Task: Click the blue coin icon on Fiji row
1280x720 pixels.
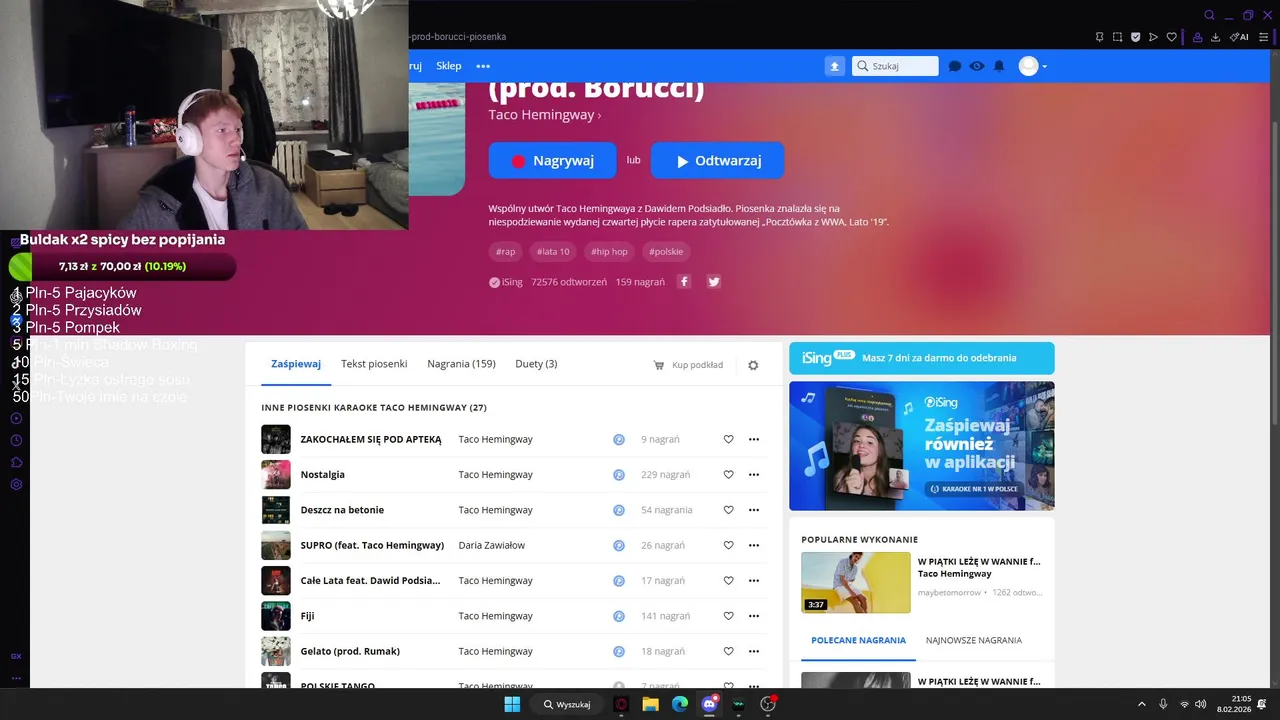Action: pyautogui.click(x=619, y=616)
